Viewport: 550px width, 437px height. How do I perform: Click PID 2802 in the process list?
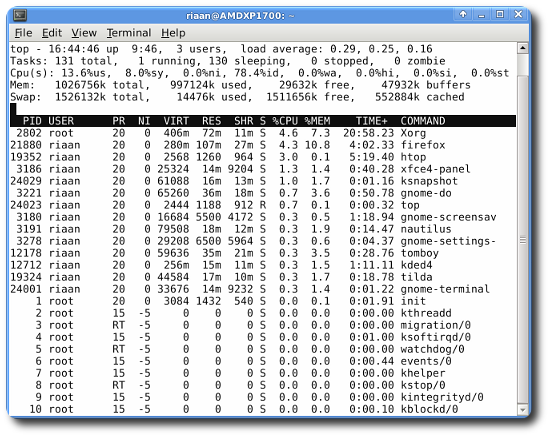point(29,133)
